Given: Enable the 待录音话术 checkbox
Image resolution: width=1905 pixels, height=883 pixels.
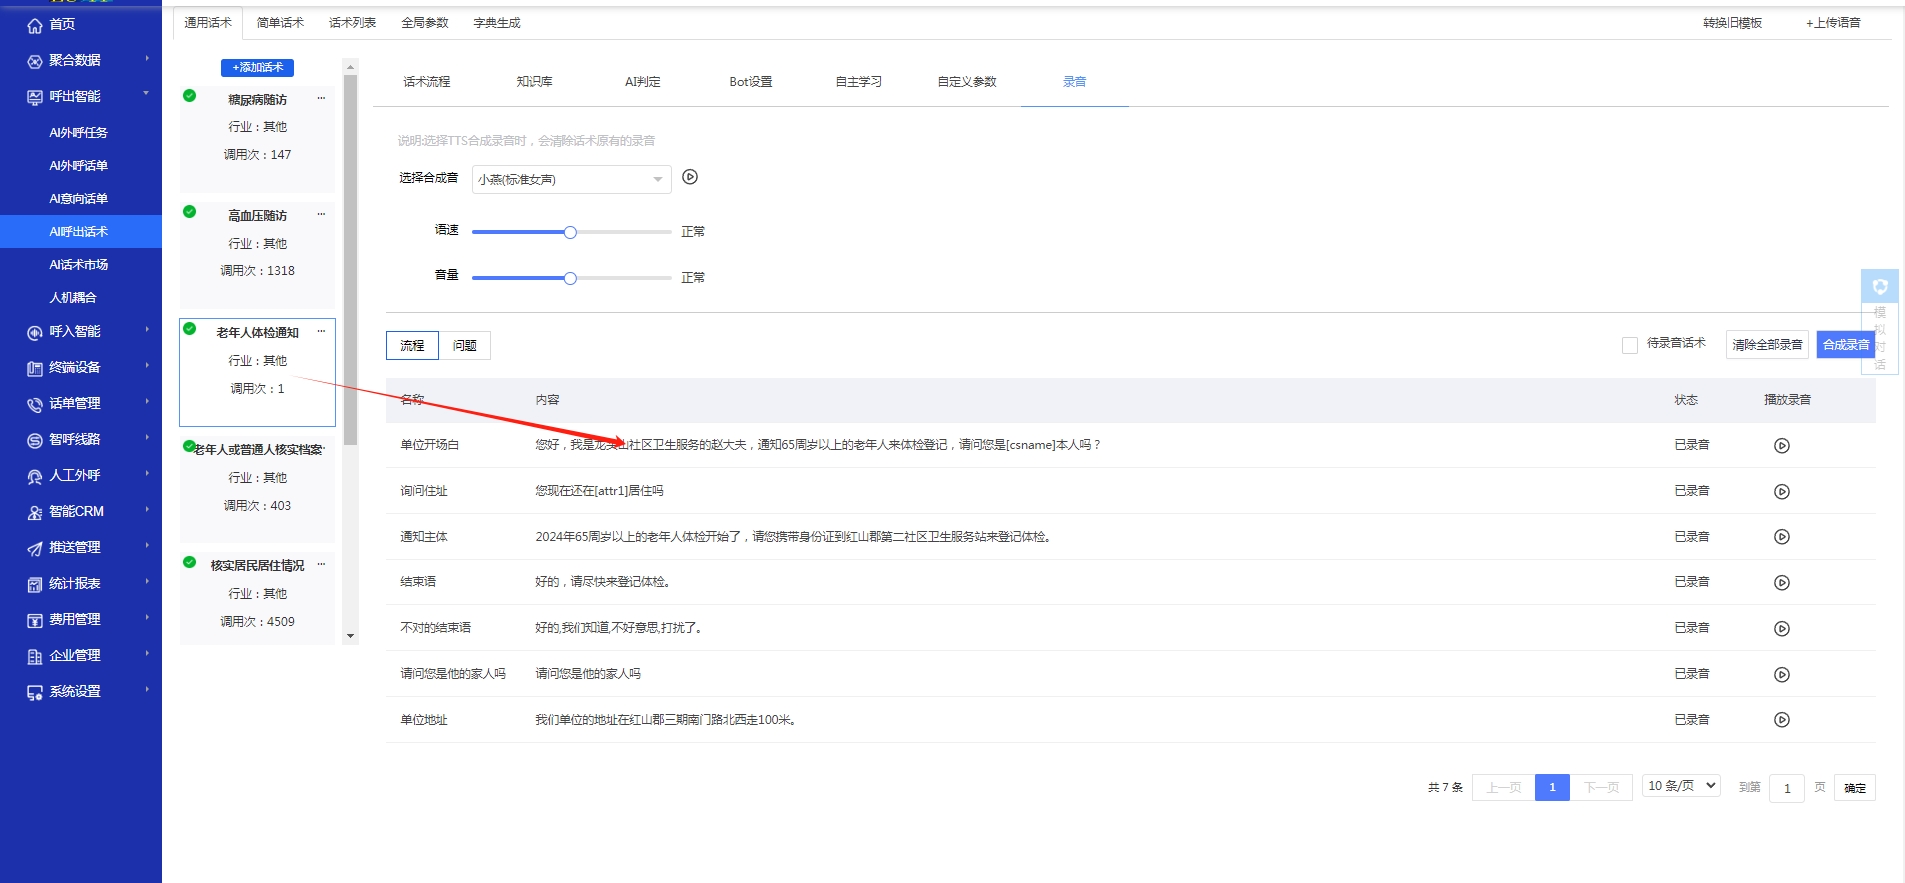Looking at the screenshot, I should tap(1630, 345).
